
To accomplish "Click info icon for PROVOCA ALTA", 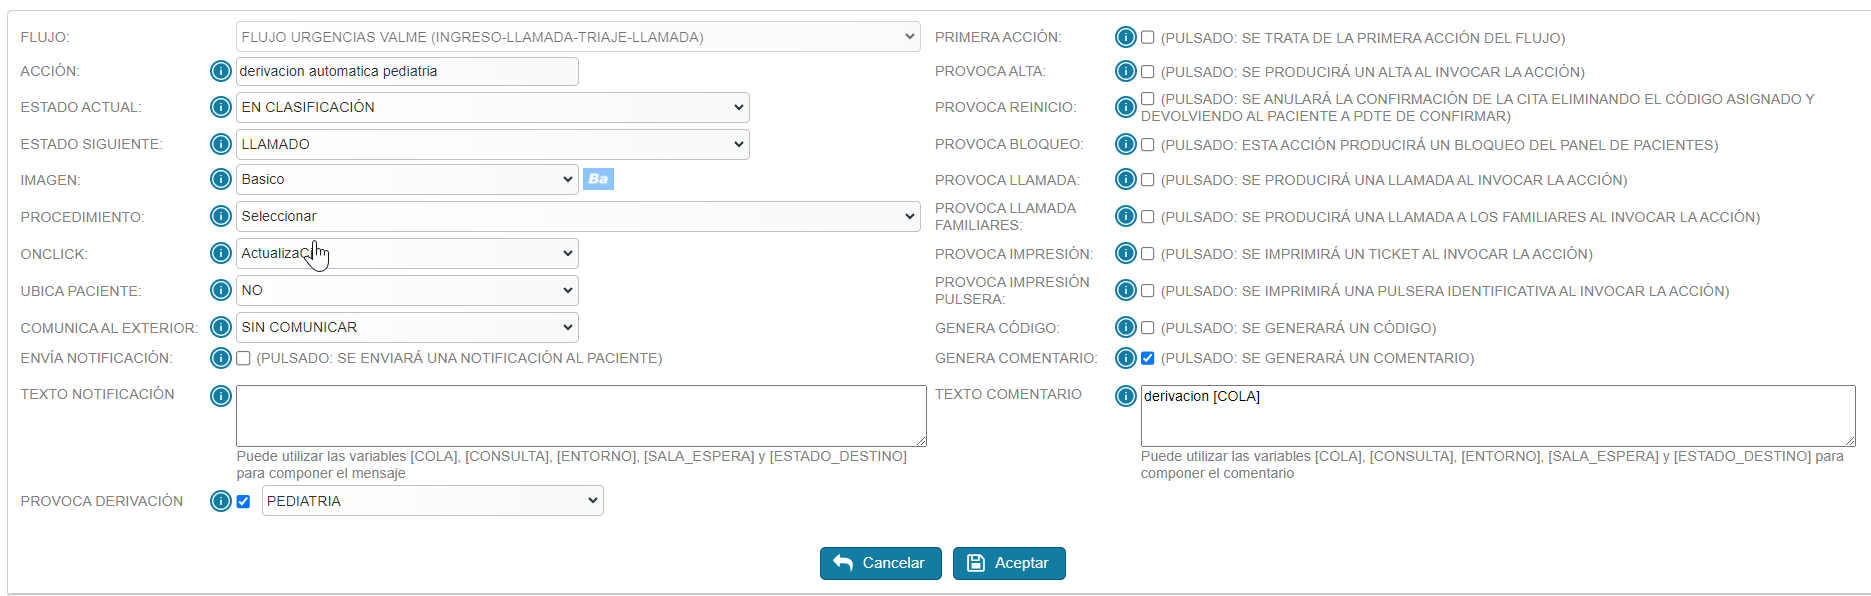I will click(x=1126, y=71).
